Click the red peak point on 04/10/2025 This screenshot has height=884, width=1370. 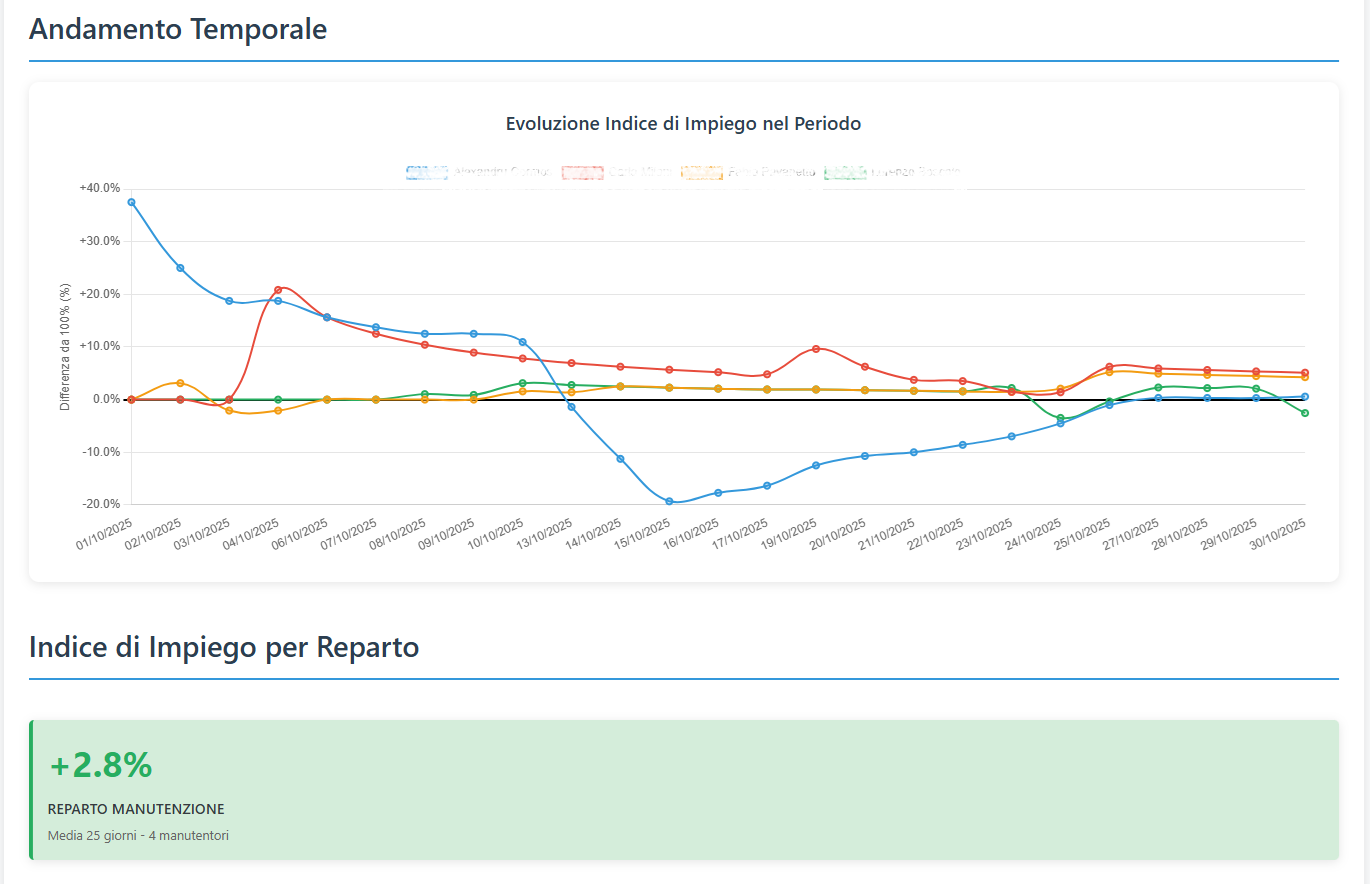coord(278,290)
